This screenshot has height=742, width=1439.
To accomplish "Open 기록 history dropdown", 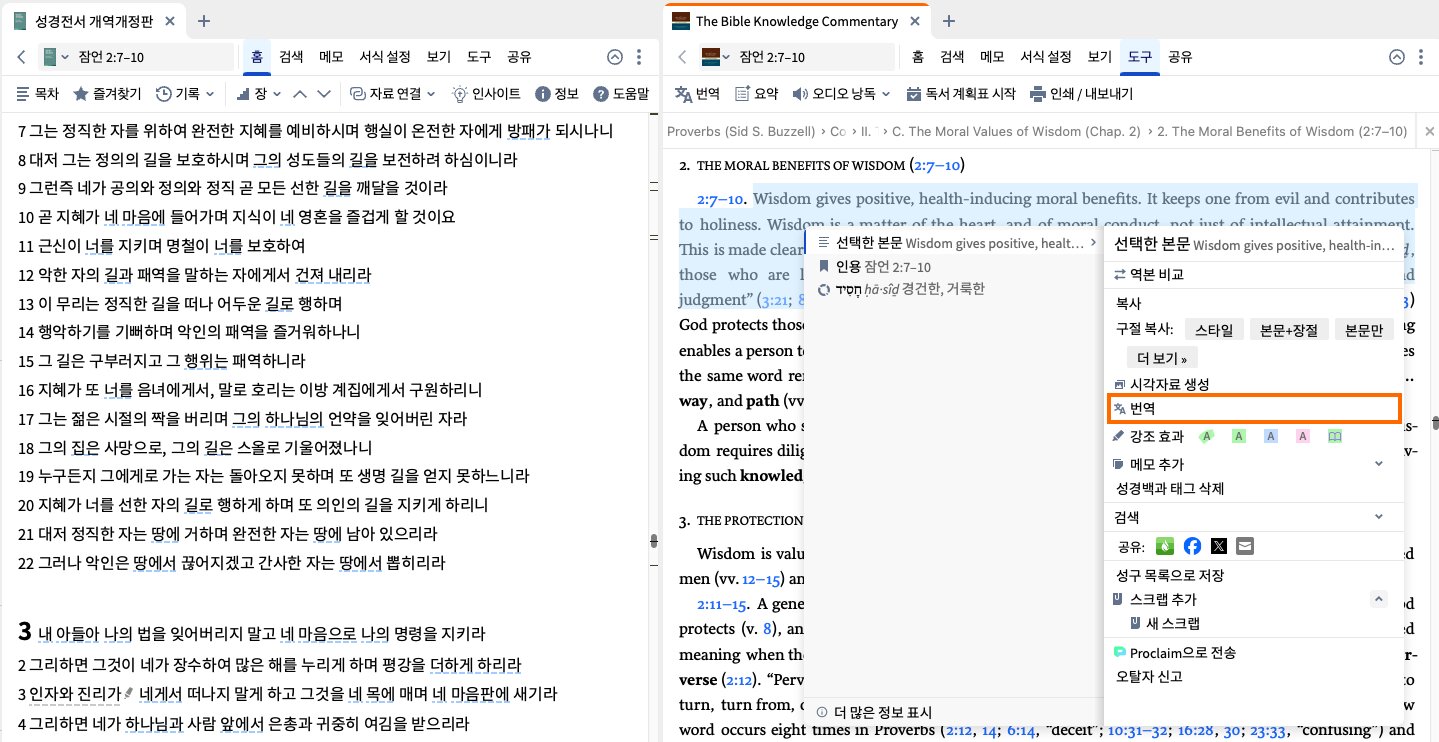I will click(x=185, y=94).
